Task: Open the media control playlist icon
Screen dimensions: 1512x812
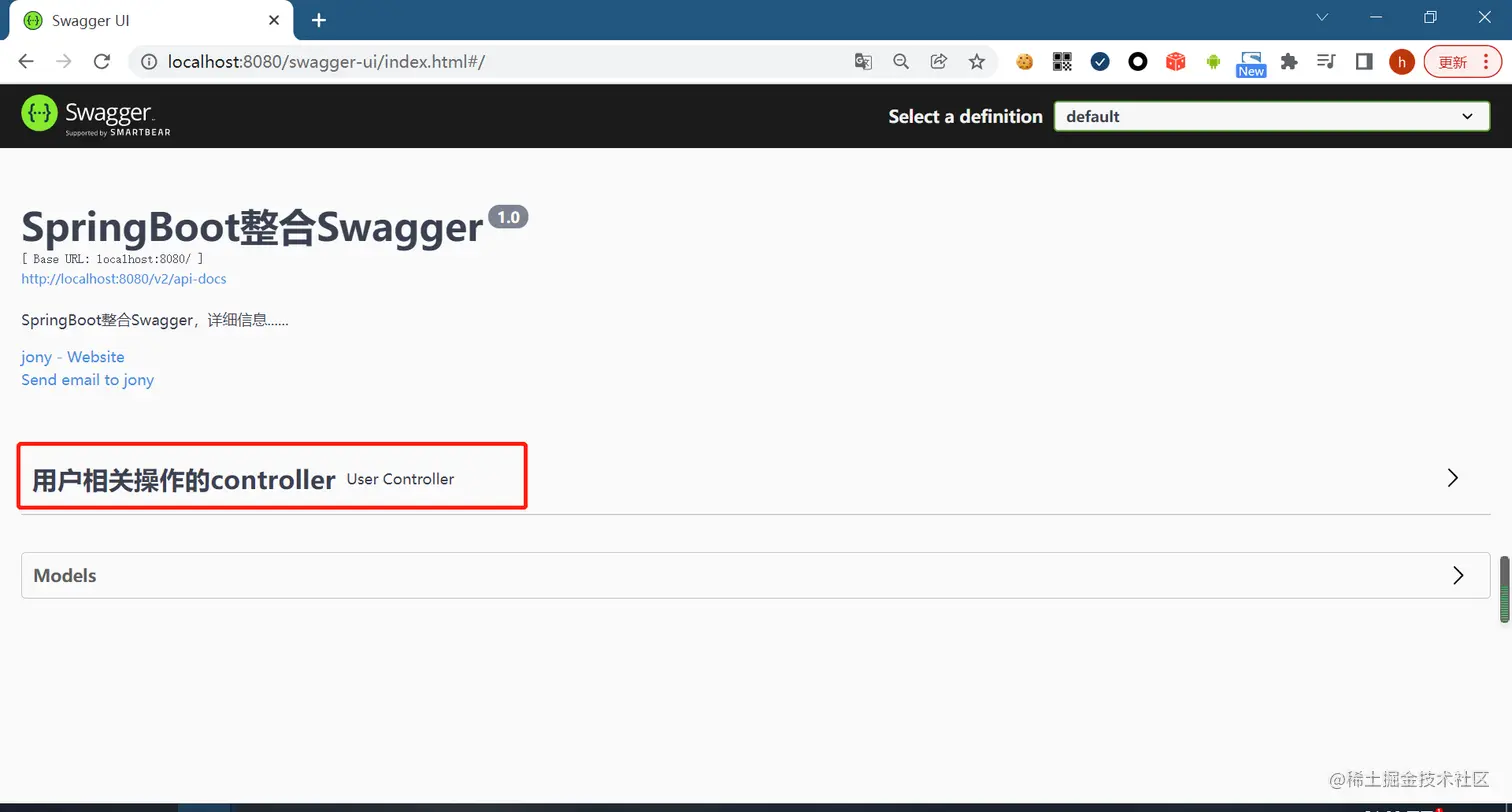Action: click(1326, 62)
